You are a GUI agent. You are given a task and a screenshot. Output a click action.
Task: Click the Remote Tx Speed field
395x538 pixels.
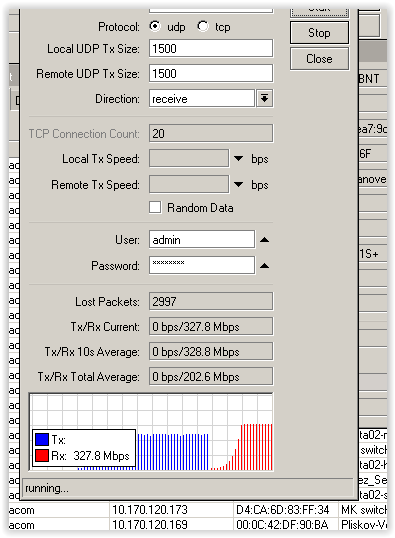(189, 185)
